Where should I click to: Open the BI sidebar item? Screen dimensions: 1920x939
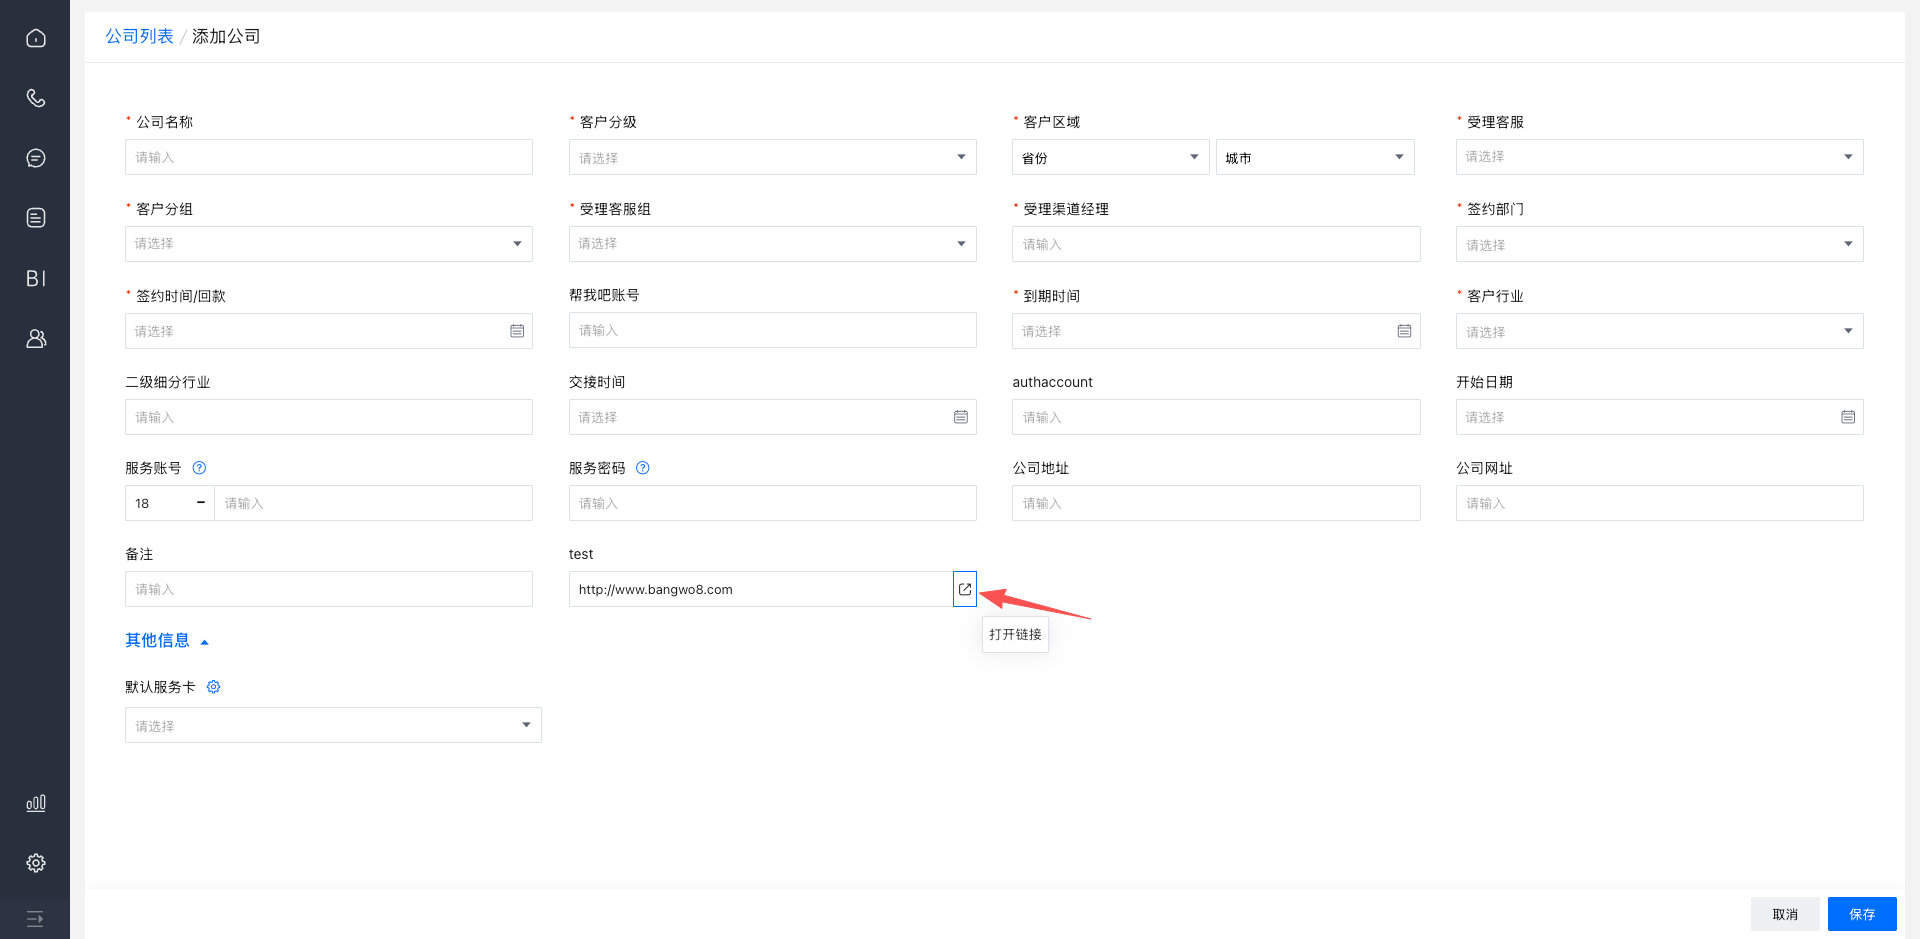click(36, 278)
